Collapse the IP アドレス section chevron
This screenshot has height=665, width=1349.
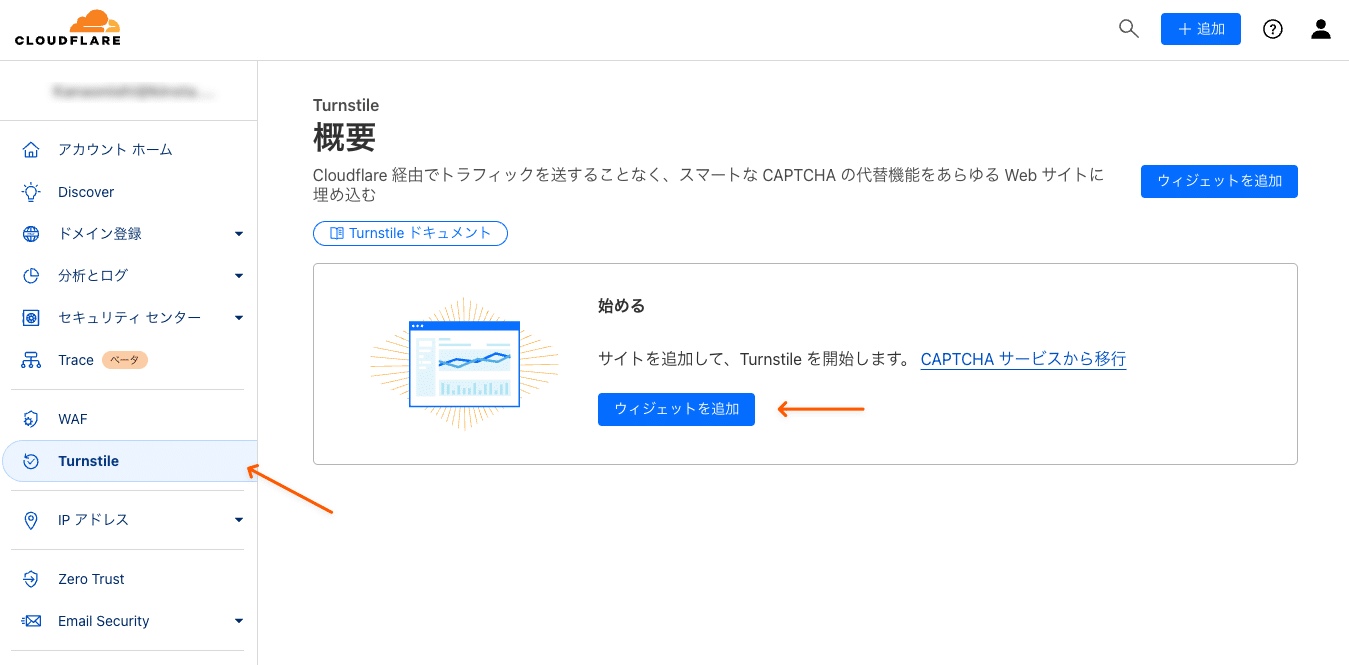point(239,519)
